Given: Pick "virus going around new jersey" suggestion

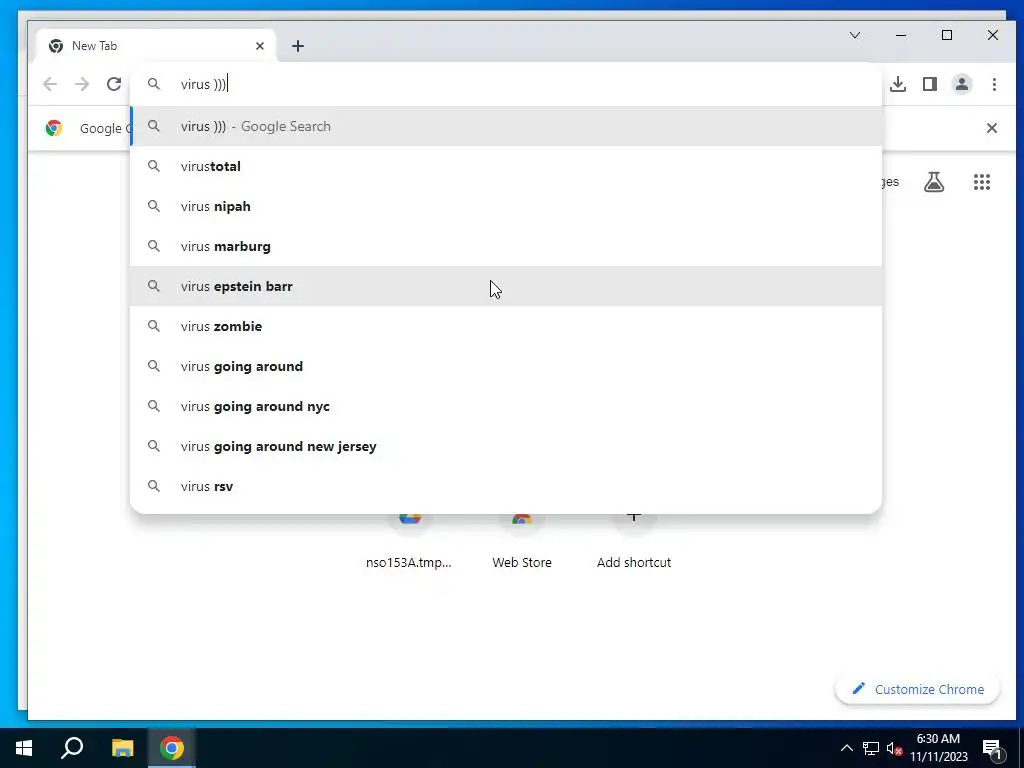Looking at the screenshot, I should (x=505, y=446).
